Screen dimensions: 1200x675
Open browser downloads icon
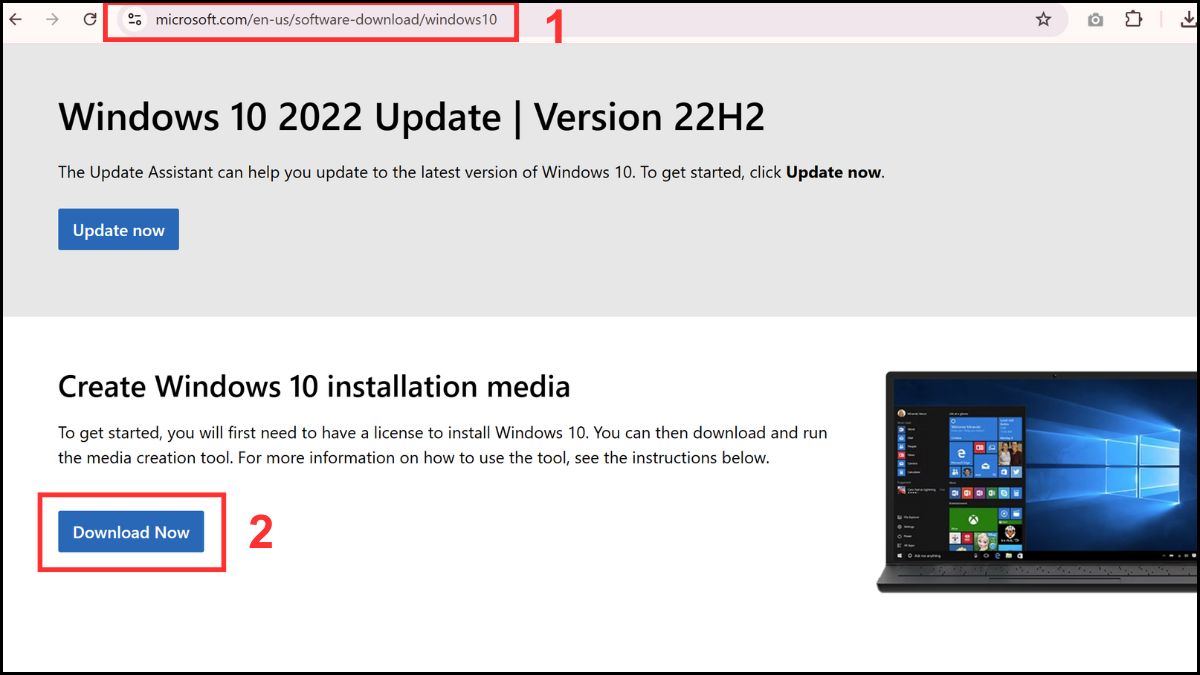point(1188,19)
